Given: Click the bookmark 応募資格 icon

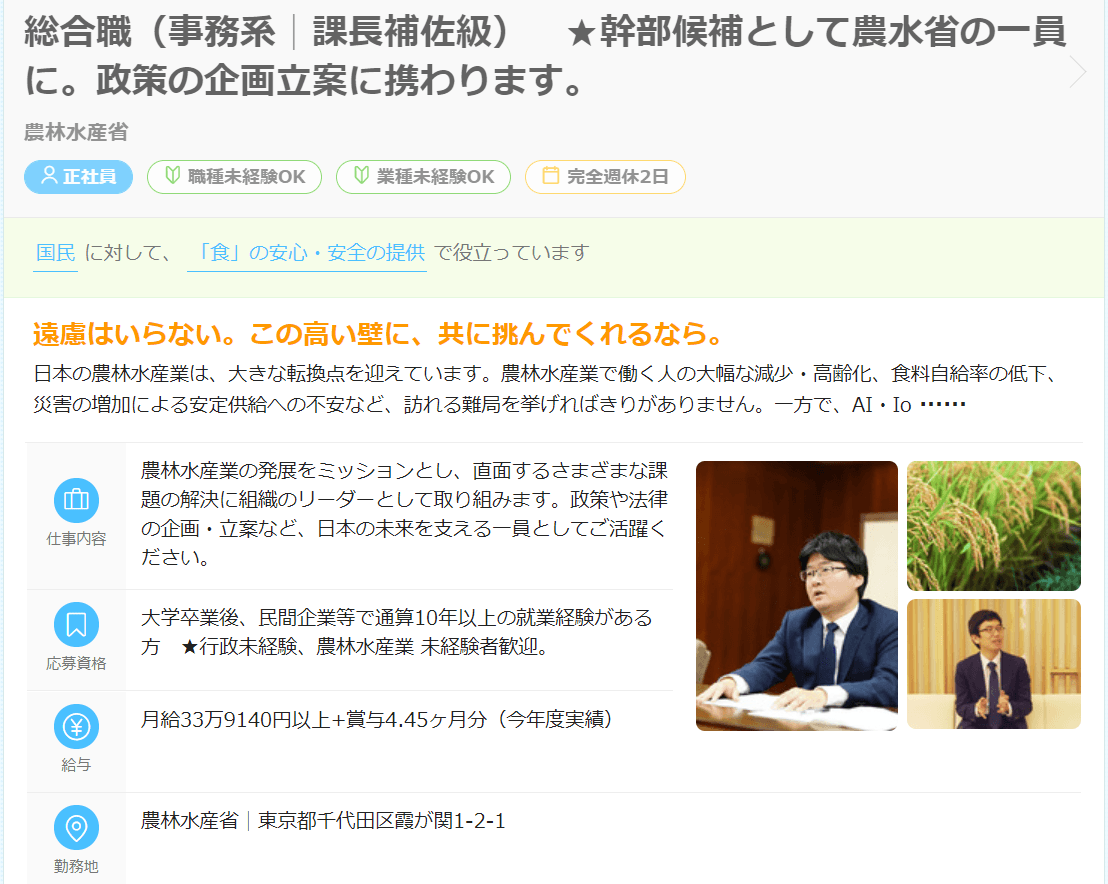Looking at the screenshot, I should pyautogui.click(x=76, y=625).
